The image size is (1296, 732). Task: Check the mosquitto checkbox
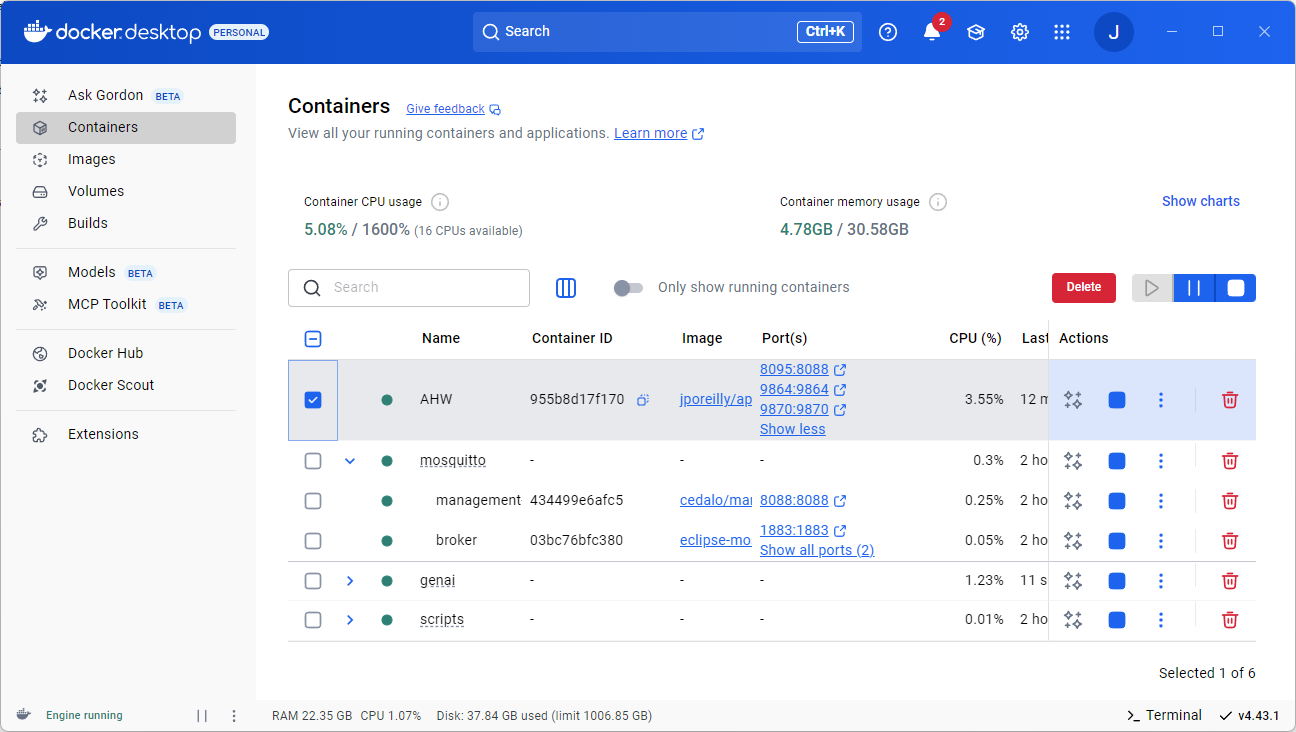313,461
